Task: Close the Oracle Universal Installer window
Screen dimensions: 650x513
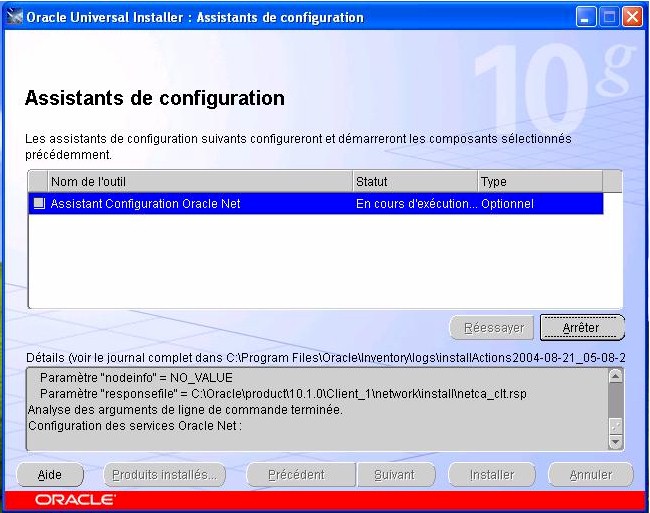Action: [x=632, y=17]
